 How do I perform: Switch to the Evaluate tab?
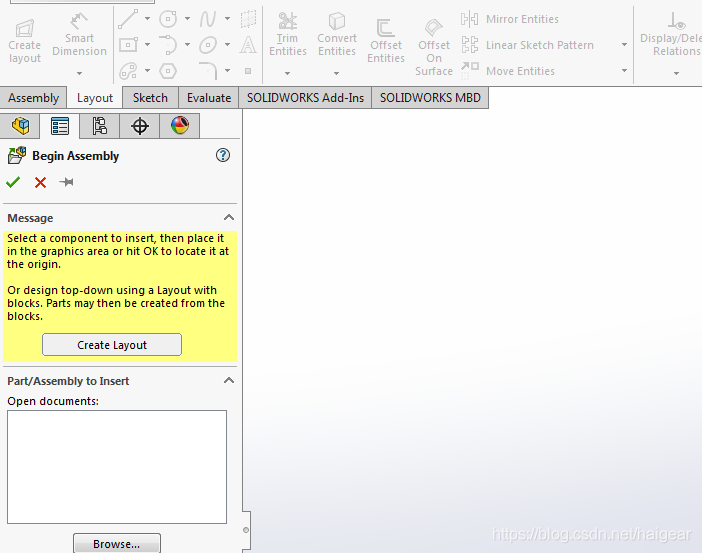[209, 98]
